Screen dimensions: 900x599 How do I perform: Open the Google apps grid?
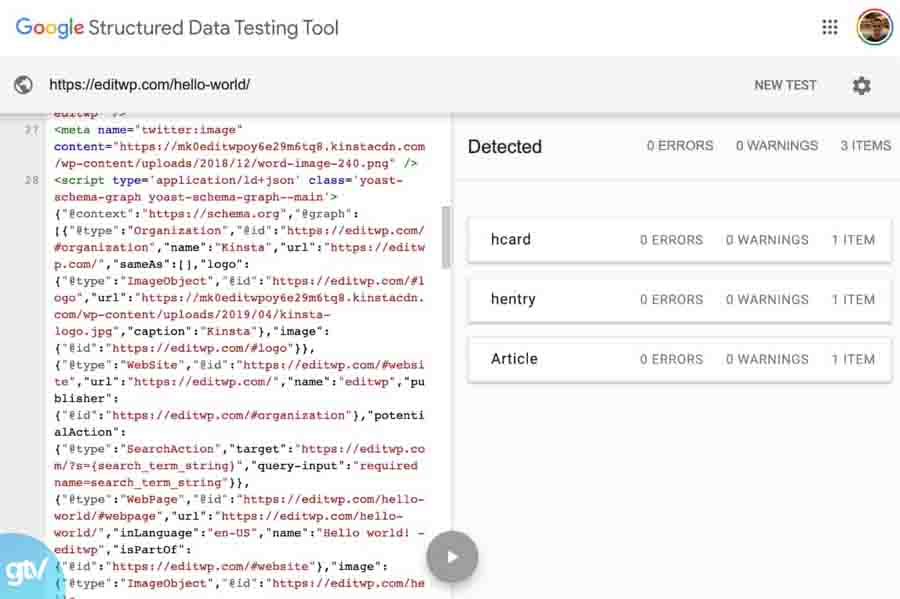click(830, 27)
